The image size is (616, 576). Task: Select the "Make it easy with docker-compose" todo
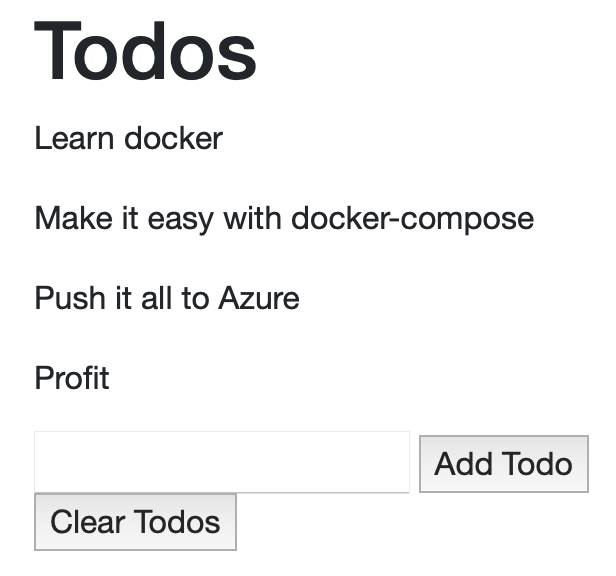(284, 218)
